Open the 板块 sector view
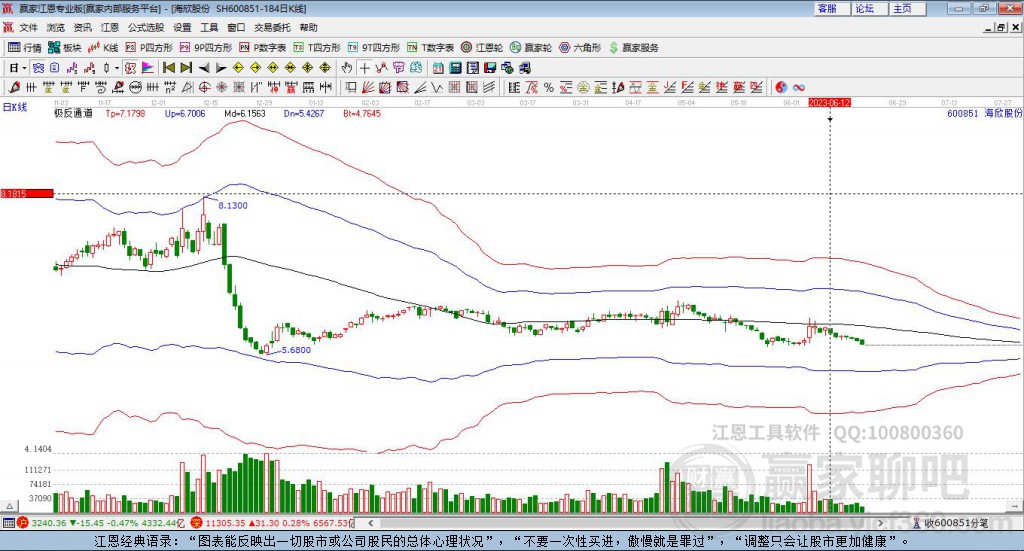 click(64, 48)
